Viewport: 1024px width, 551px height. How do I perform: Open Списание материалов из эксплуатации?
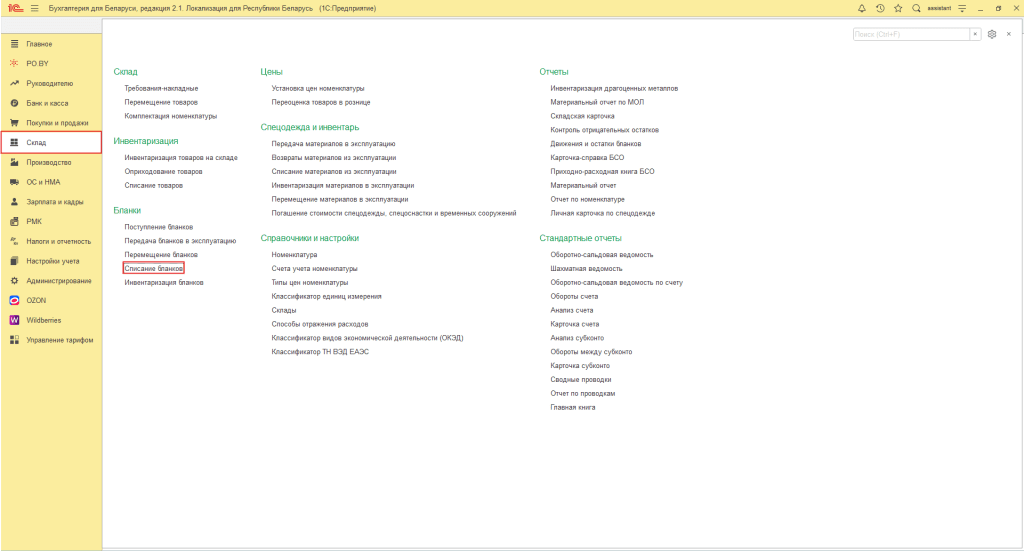(334, 172)
